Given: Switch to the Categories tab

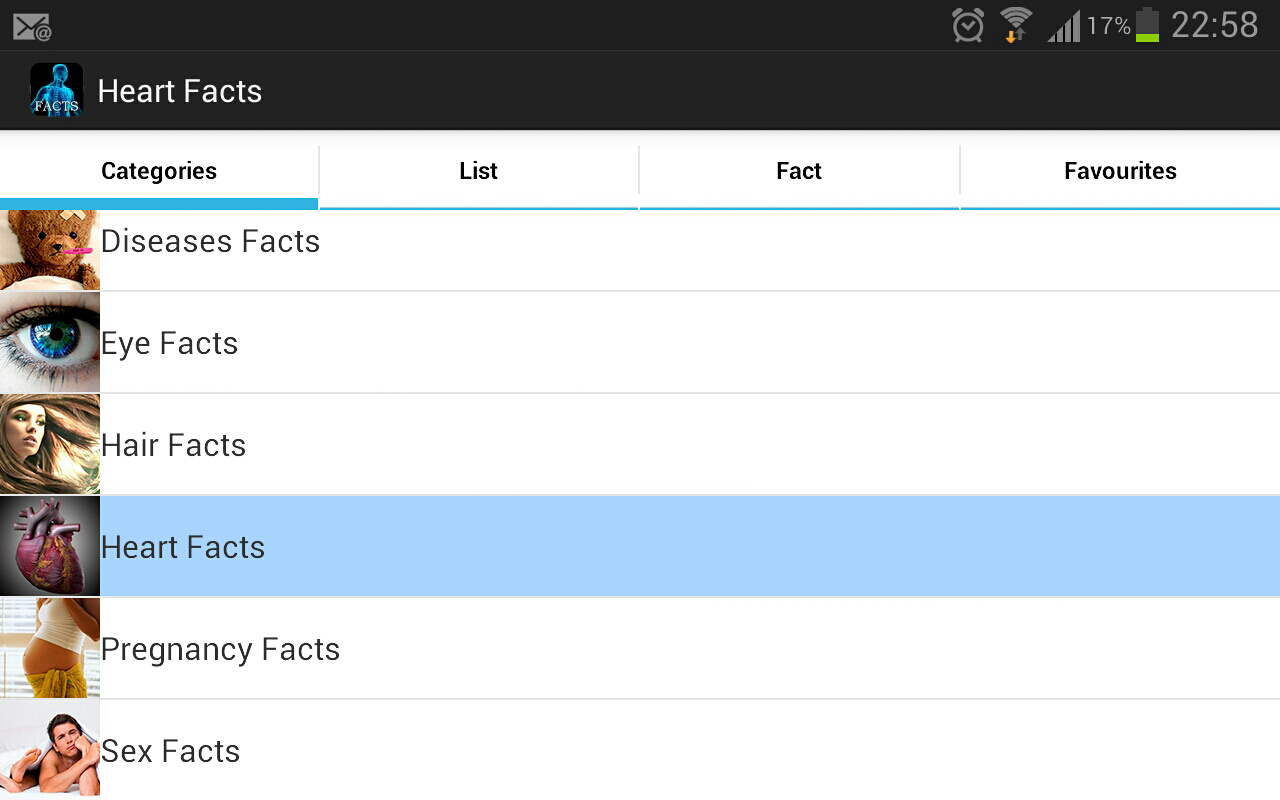Looking at the screenshot, I should 159,171.
